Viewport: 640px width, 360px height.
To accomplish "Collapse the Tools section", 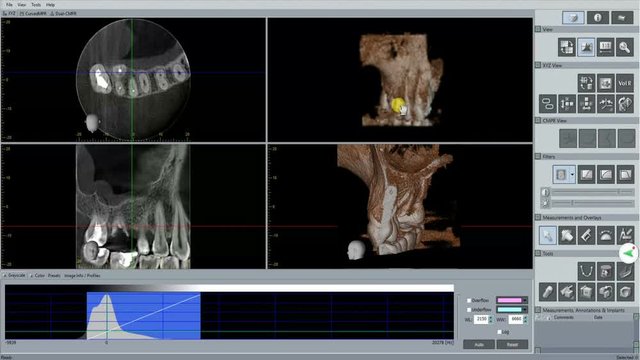I will (x=538, y=253).
